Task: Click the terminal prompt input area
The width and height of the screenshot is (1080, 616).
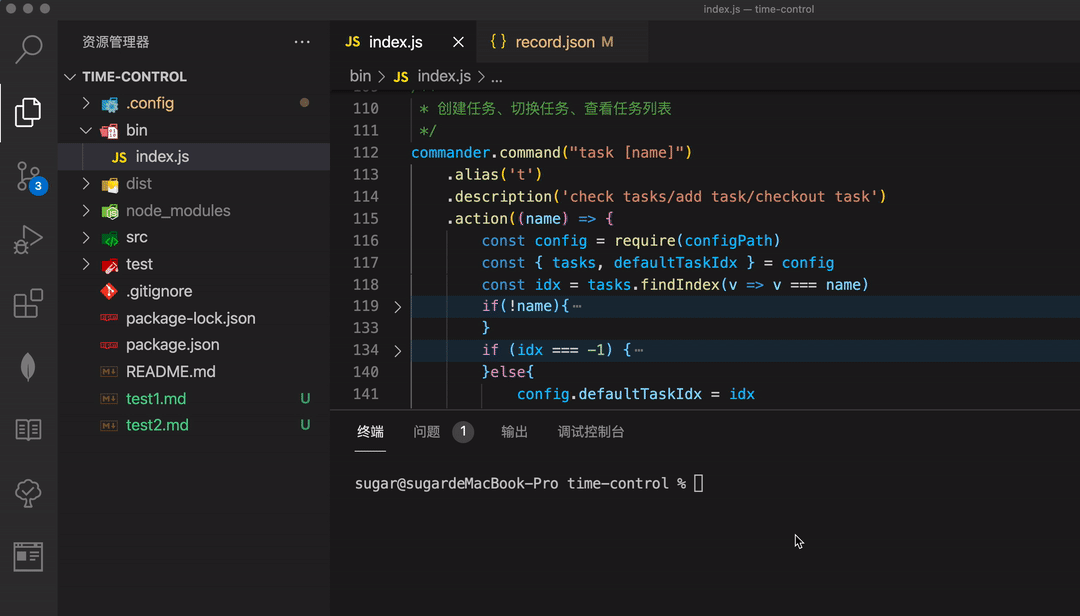Action: click(698, 484)
